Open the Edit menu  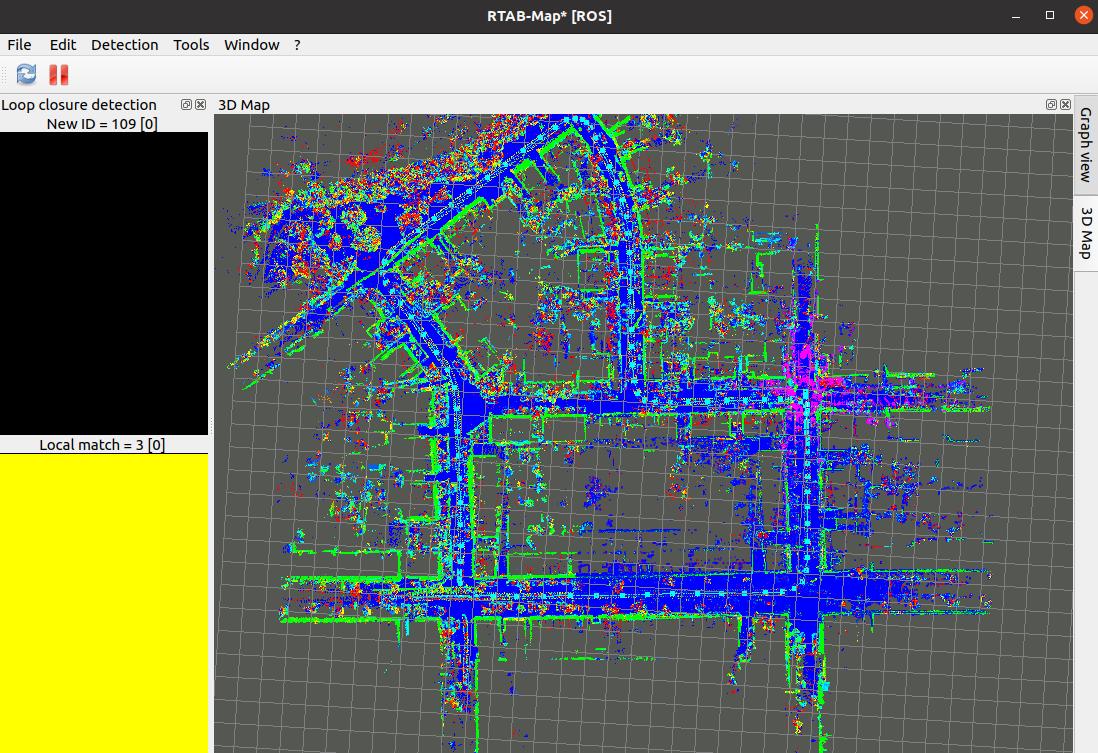(63, 45)
